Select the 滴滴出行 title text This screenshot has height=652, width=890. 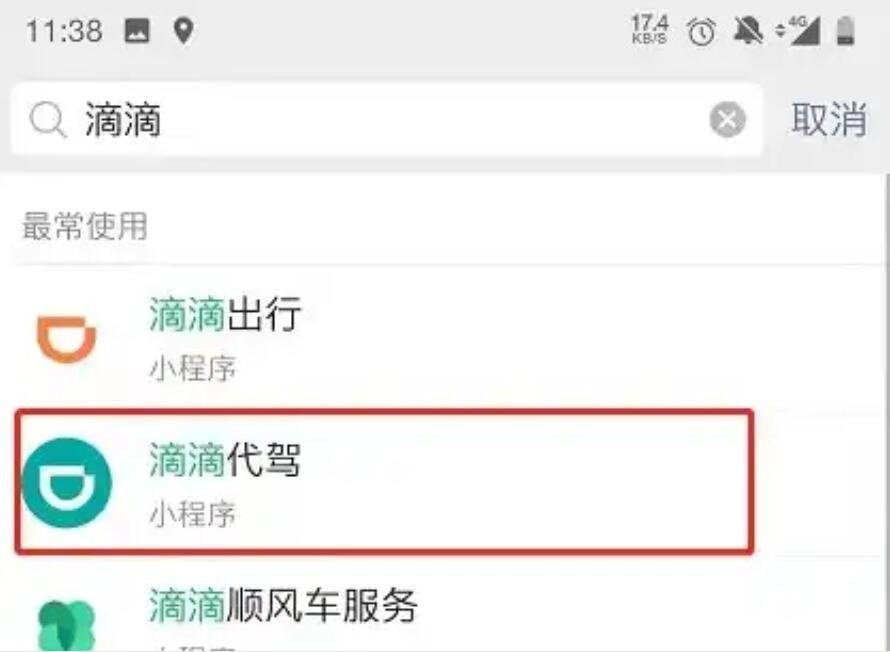tap(225, 314)
